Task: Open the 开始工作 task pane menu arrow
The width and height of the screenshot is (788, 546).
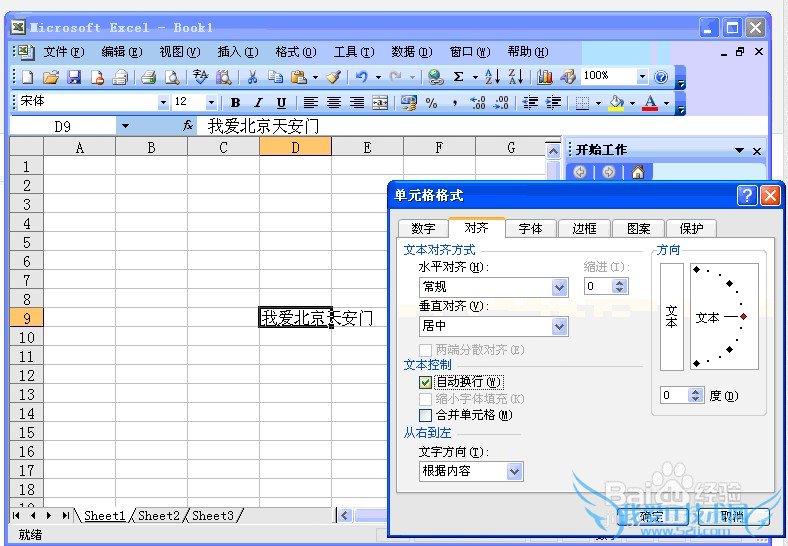Action: tap(739, 150)
